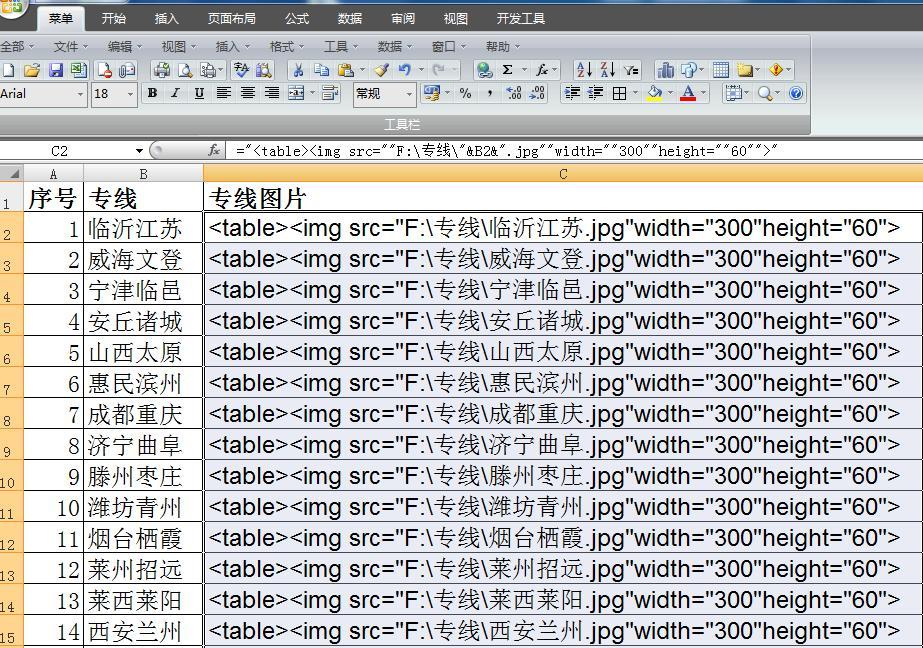The width and height of the screenshot is (923, 648).
Task: Click the Percent style icon
Action: (465, 93)
